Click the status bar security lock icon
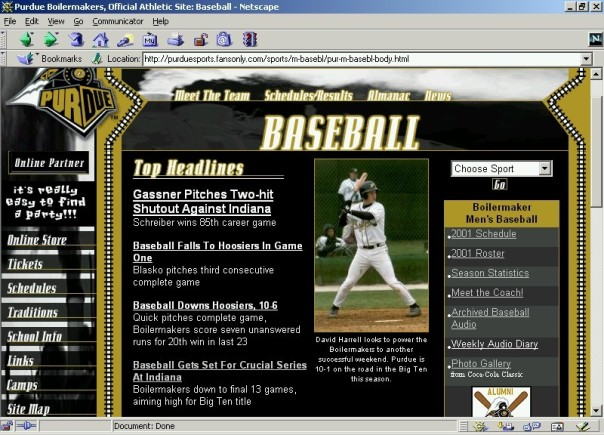Screen dimensions: 604x435 pos(7,426)
